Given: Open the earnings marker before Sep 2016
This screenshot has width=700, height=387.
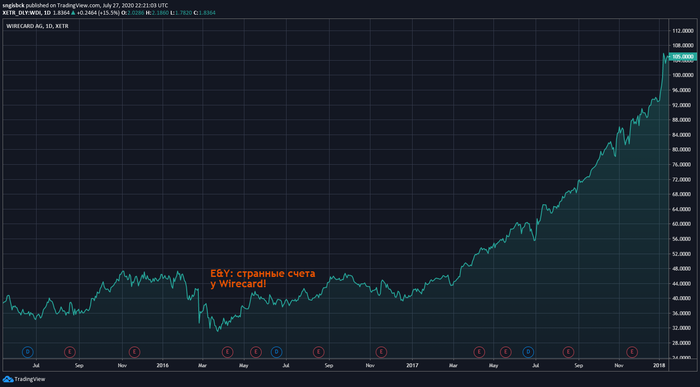Looking at the screenshot, I should 318,352.
